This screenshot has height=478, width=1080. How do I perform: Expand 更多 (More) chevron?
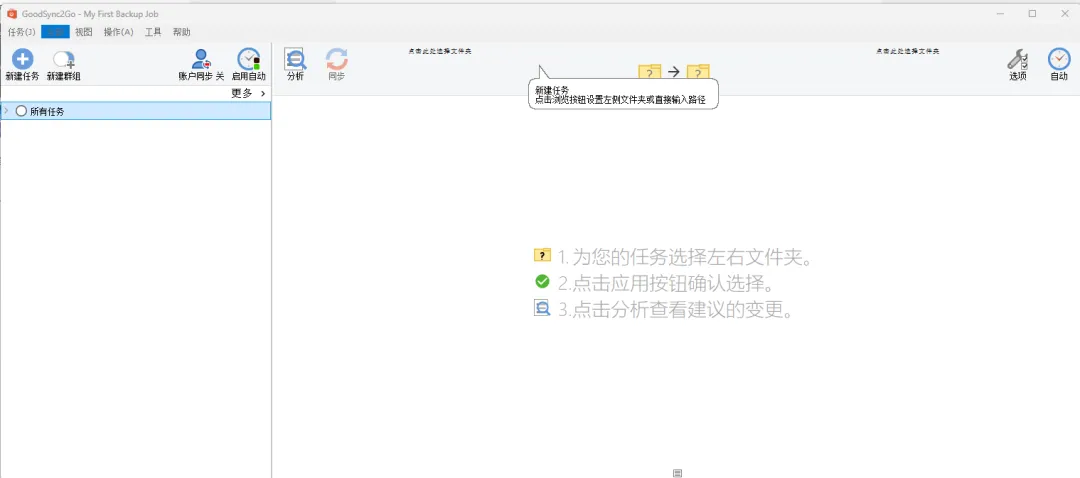pyautogui.click(x=263, y=94)
